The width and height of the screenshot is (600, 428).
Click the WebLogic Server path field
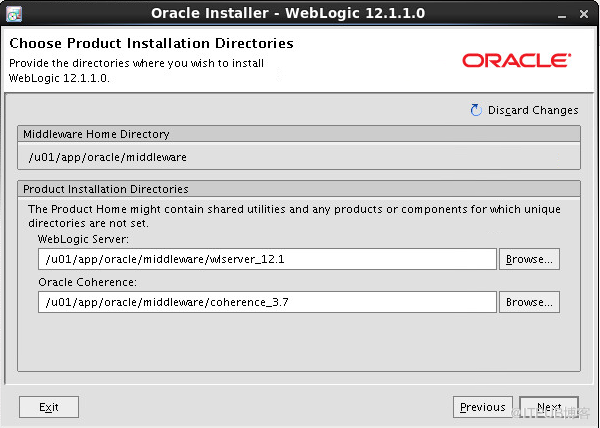267,259
